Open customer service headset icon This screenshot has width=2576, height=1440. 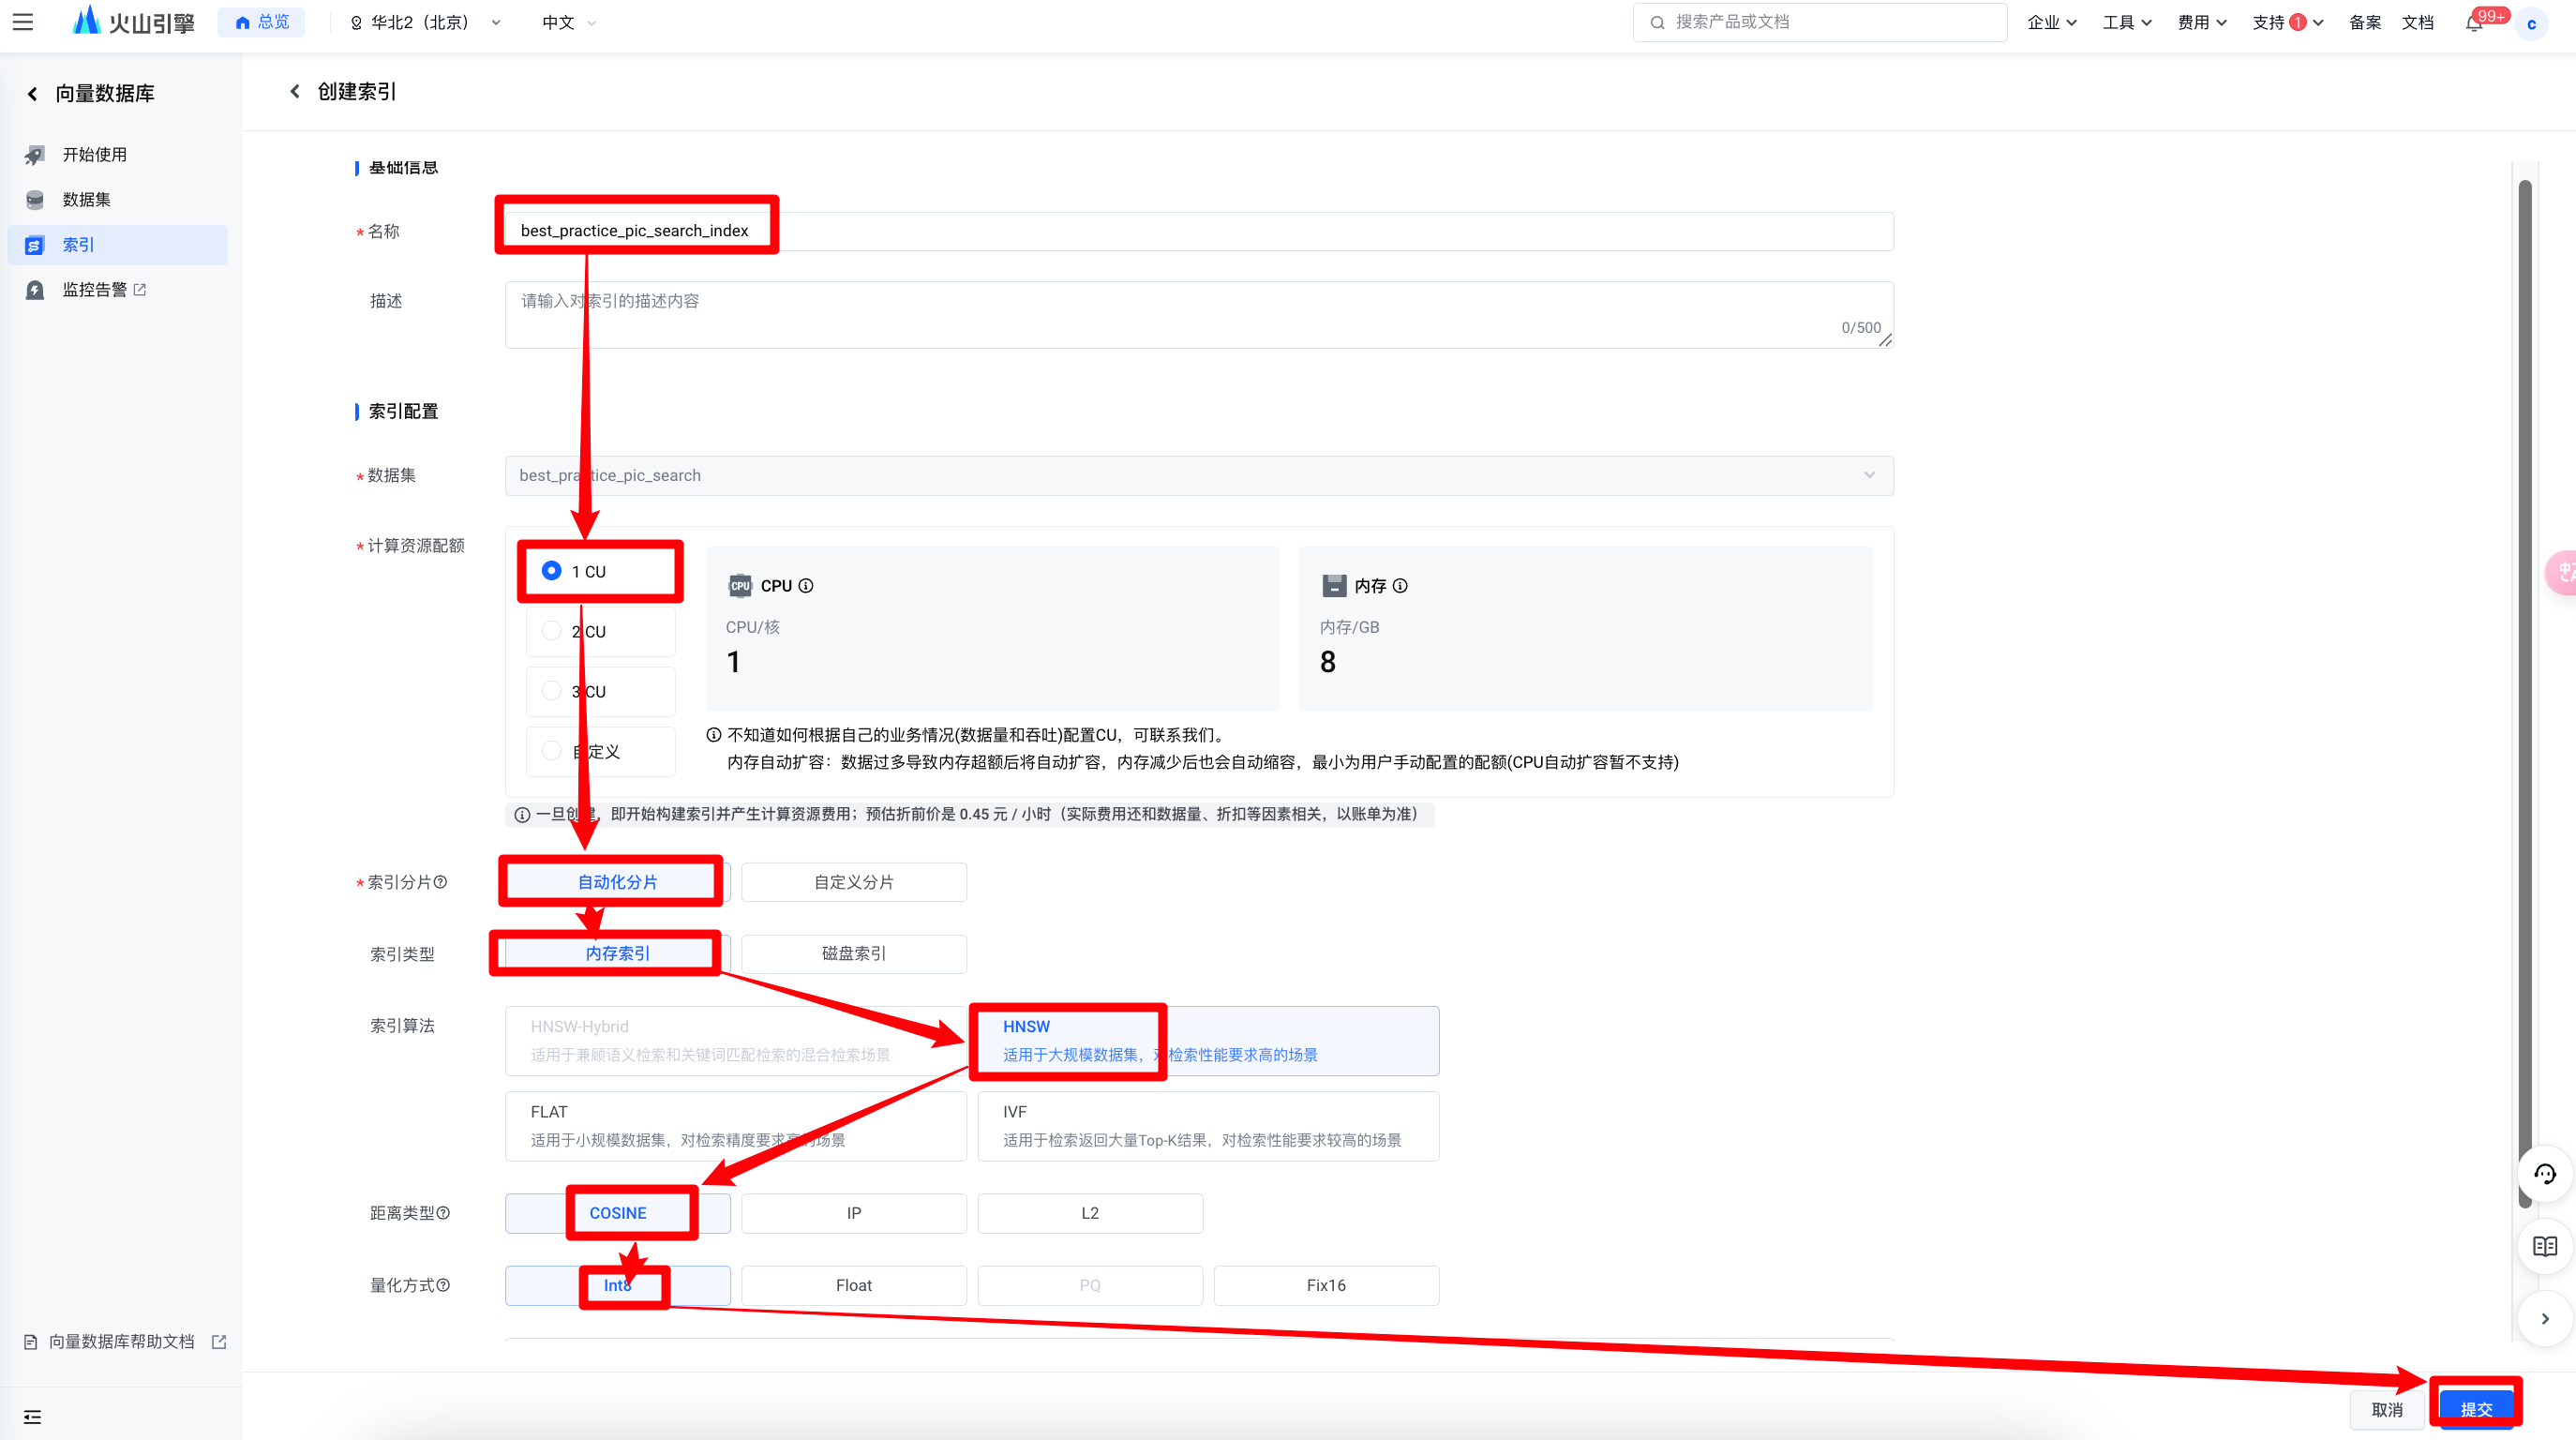2544,1173
